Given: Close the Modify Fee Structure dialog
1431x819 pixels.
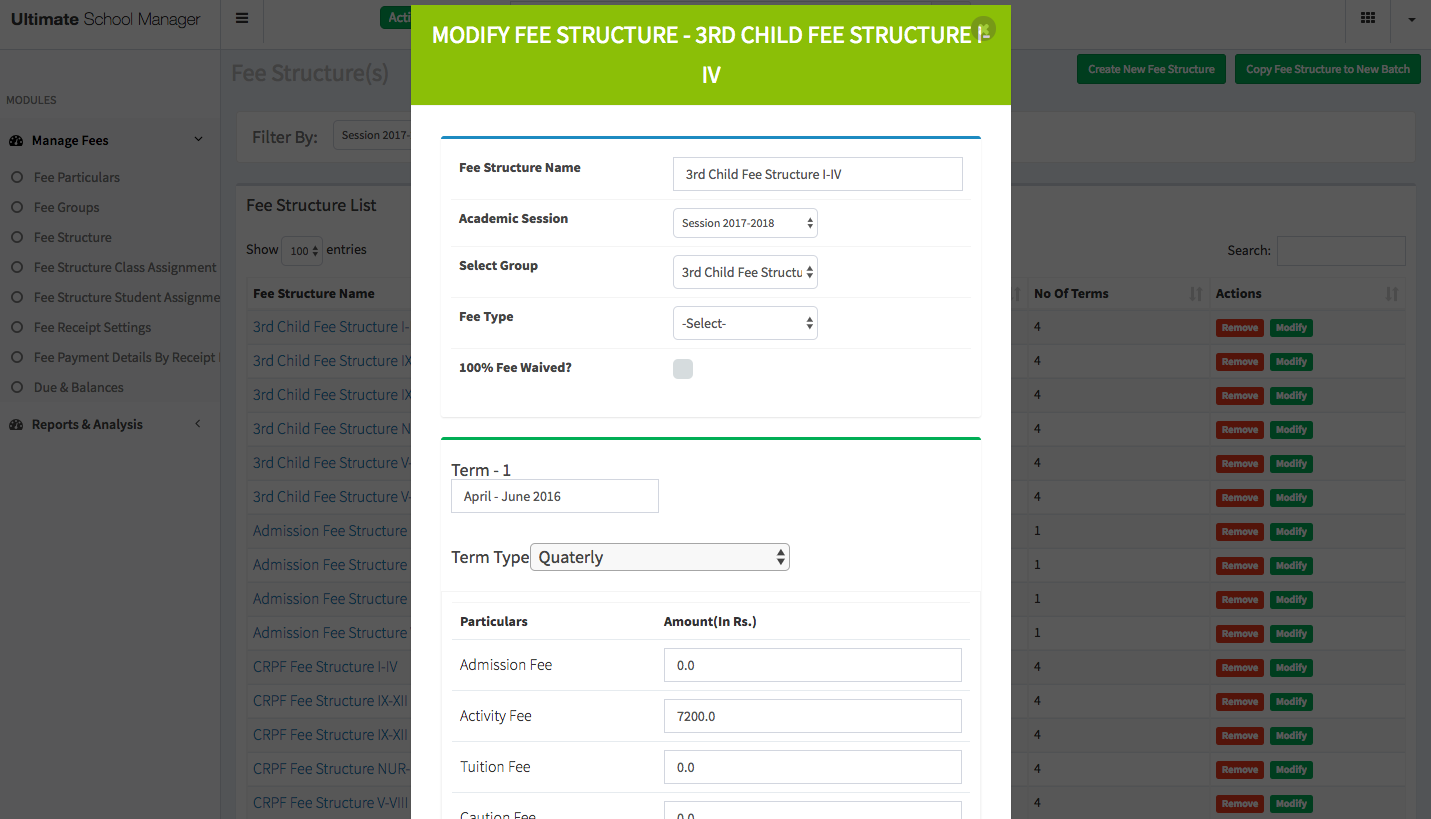Looking at the screenshot, I should coord(984,28).
